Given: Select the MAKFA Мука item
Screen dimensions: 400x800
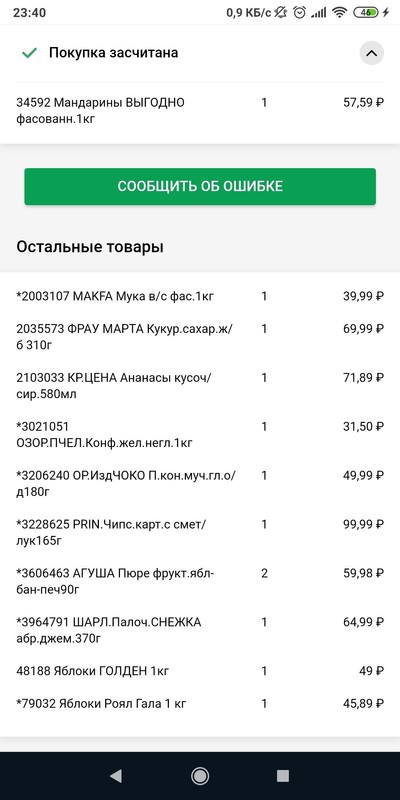Looking at the screenshot, I should (x=200, y=296).
